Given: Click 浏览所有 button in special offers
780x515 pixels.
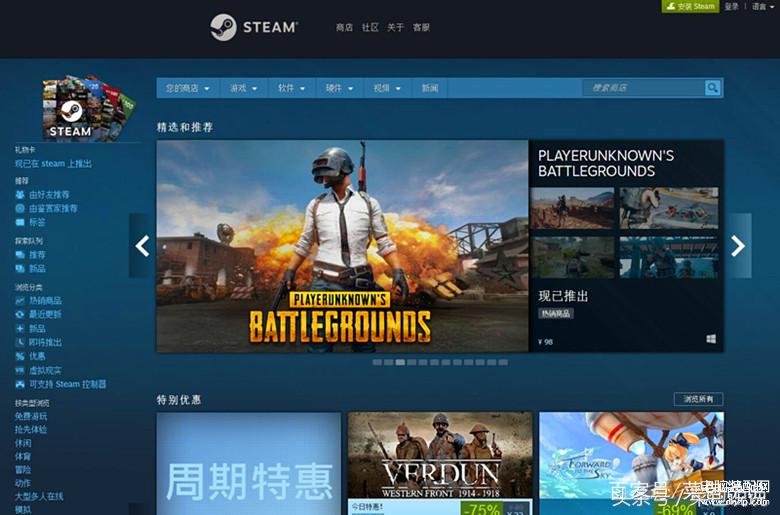Looking at the screenshot, I should point(698,399).
